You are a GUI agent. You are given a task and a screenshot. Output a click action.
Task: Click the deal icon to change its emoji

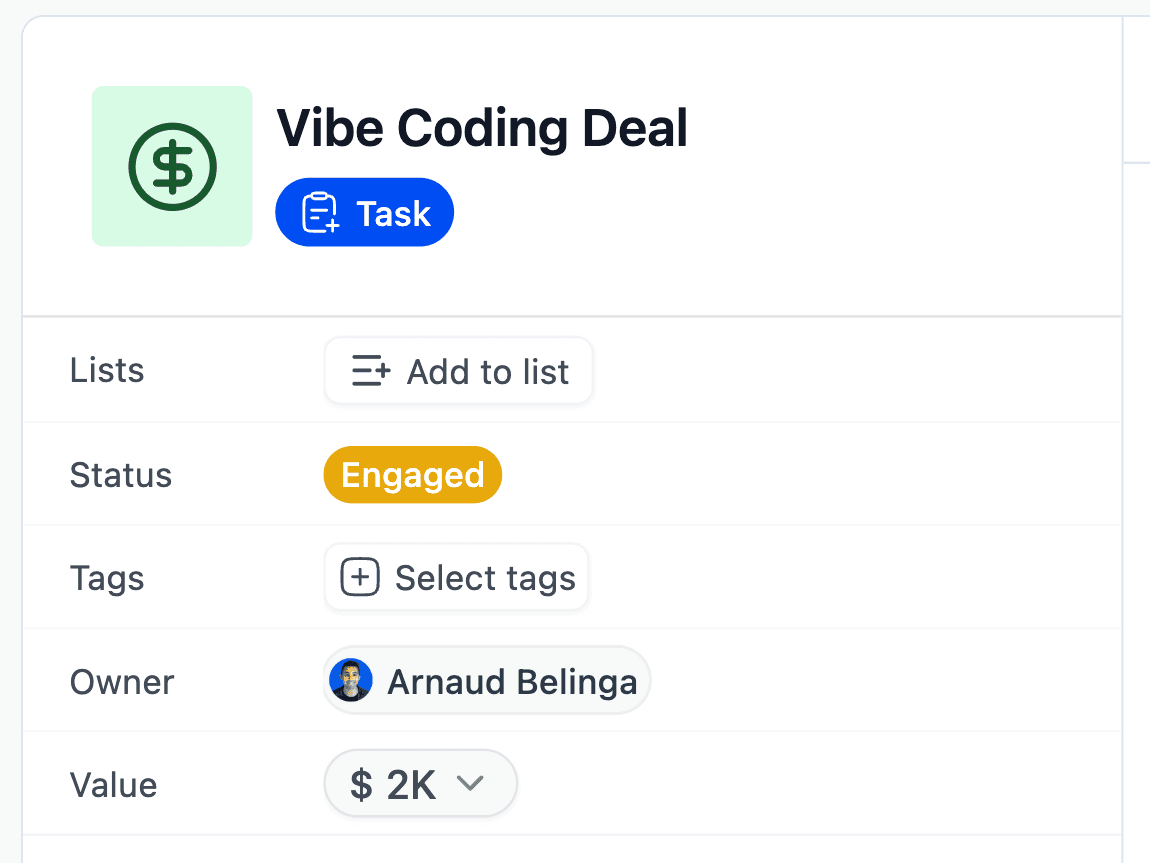[x=171, y=166]
